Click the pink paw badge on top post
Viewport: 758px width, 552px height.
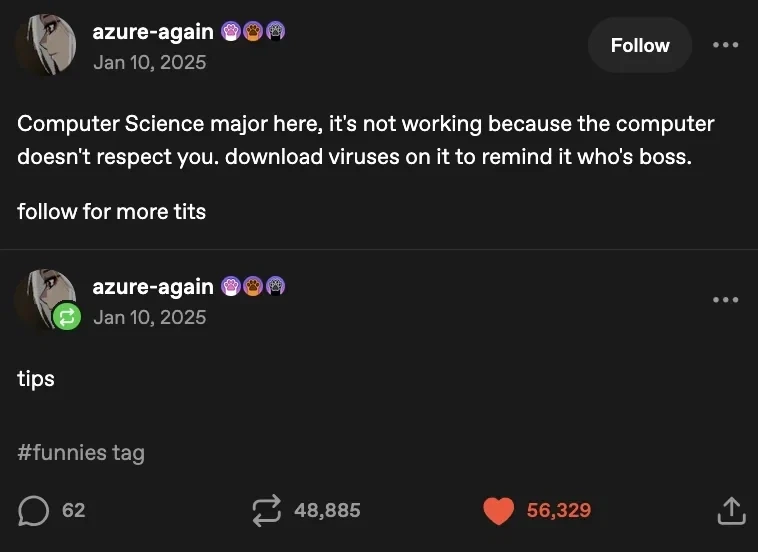tap(231, 32)
